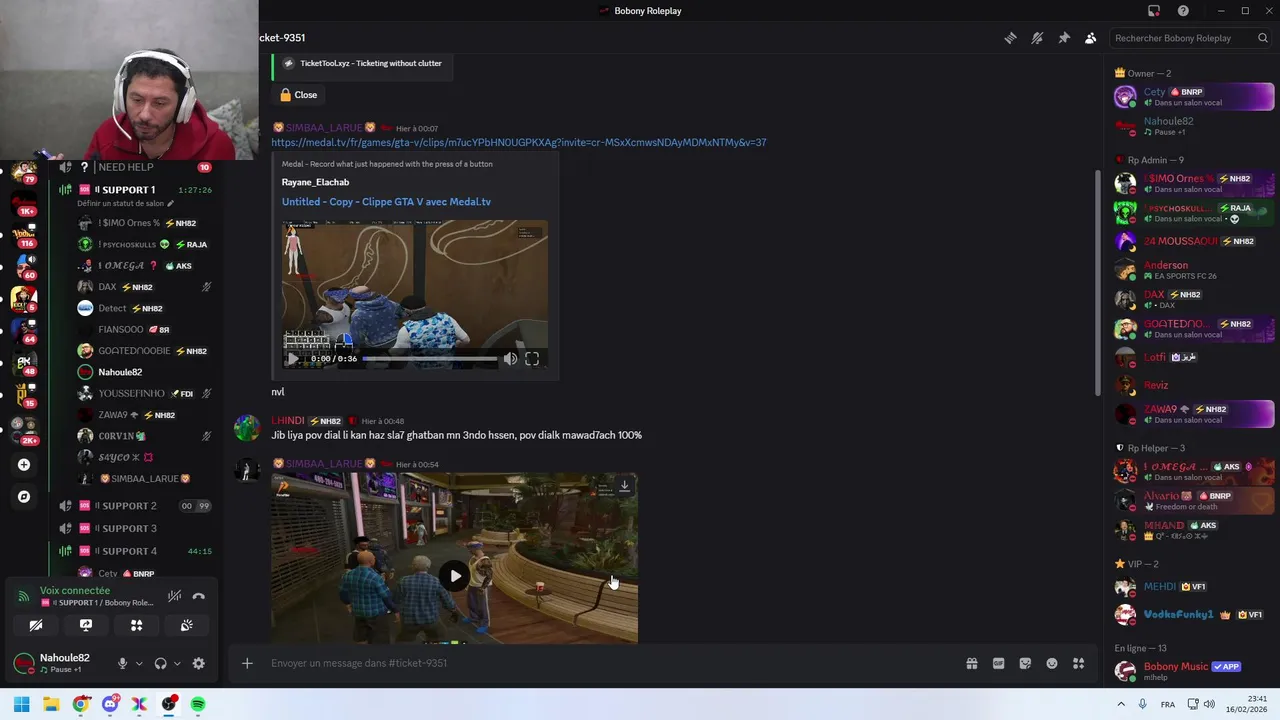1280x720 pixels.
Task: Open the sticker picker
Action: pyautogui.click(x=1025, y=663)
